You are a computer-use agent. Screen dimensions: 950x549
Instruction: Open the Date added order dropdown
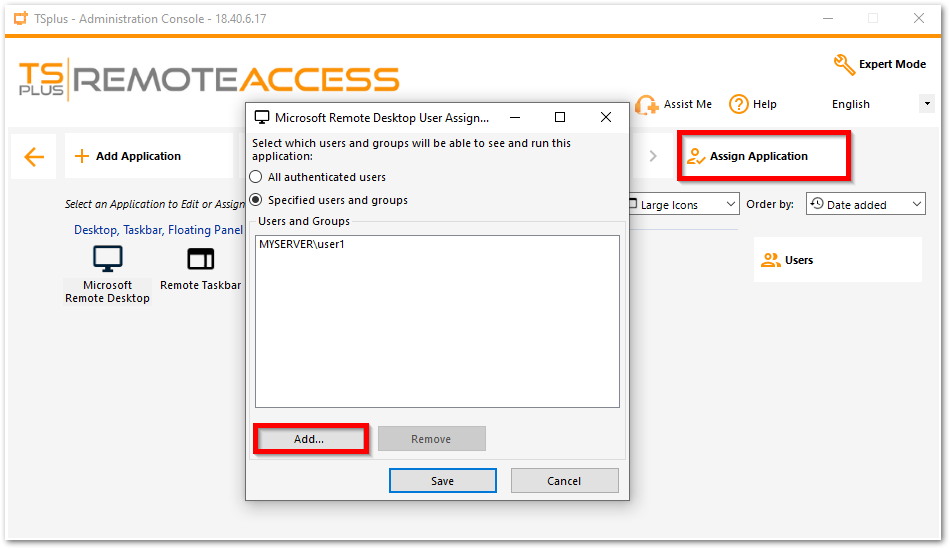[865, 205]
